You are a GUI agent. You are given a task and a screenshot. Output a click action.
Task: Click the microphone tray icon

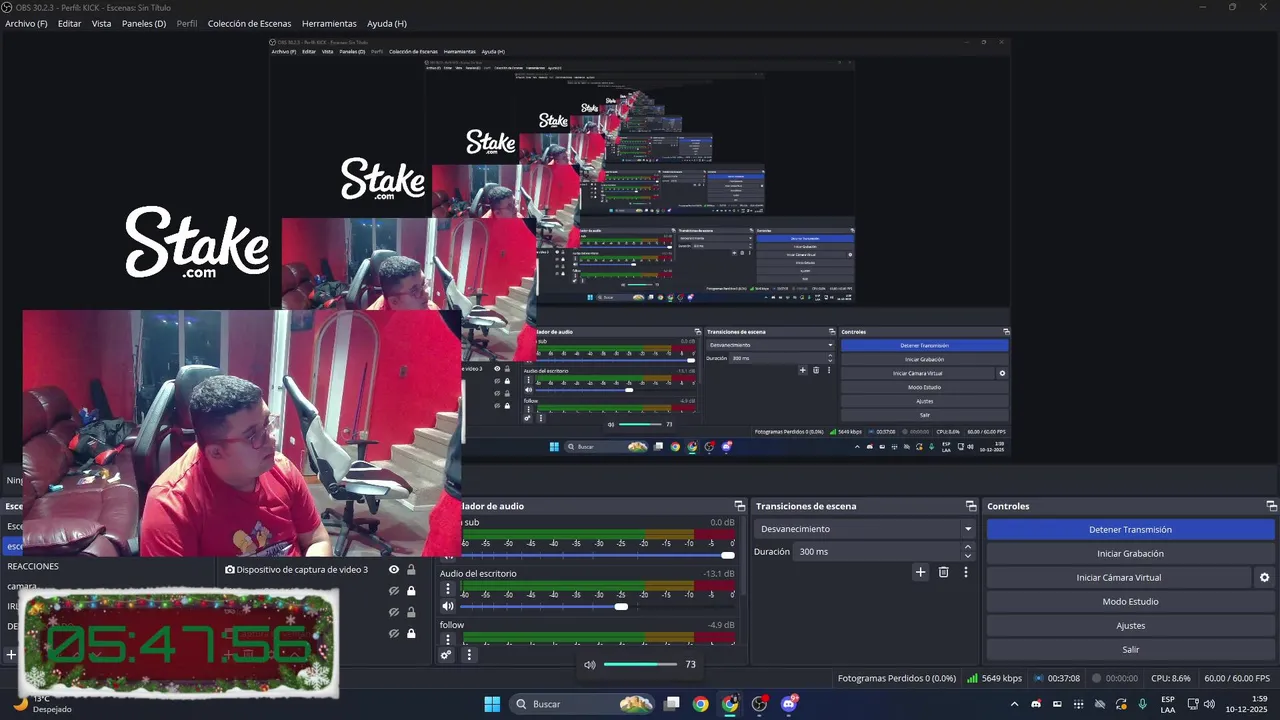tap(1143, 704)
